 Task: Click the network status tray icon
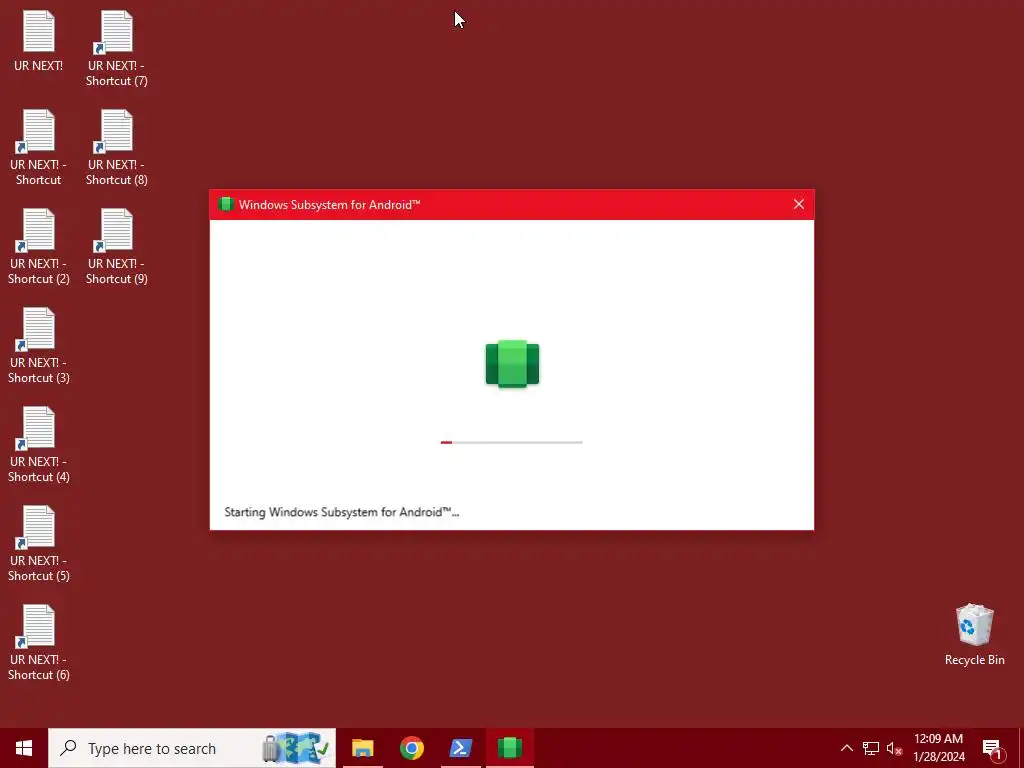[871, 748]
